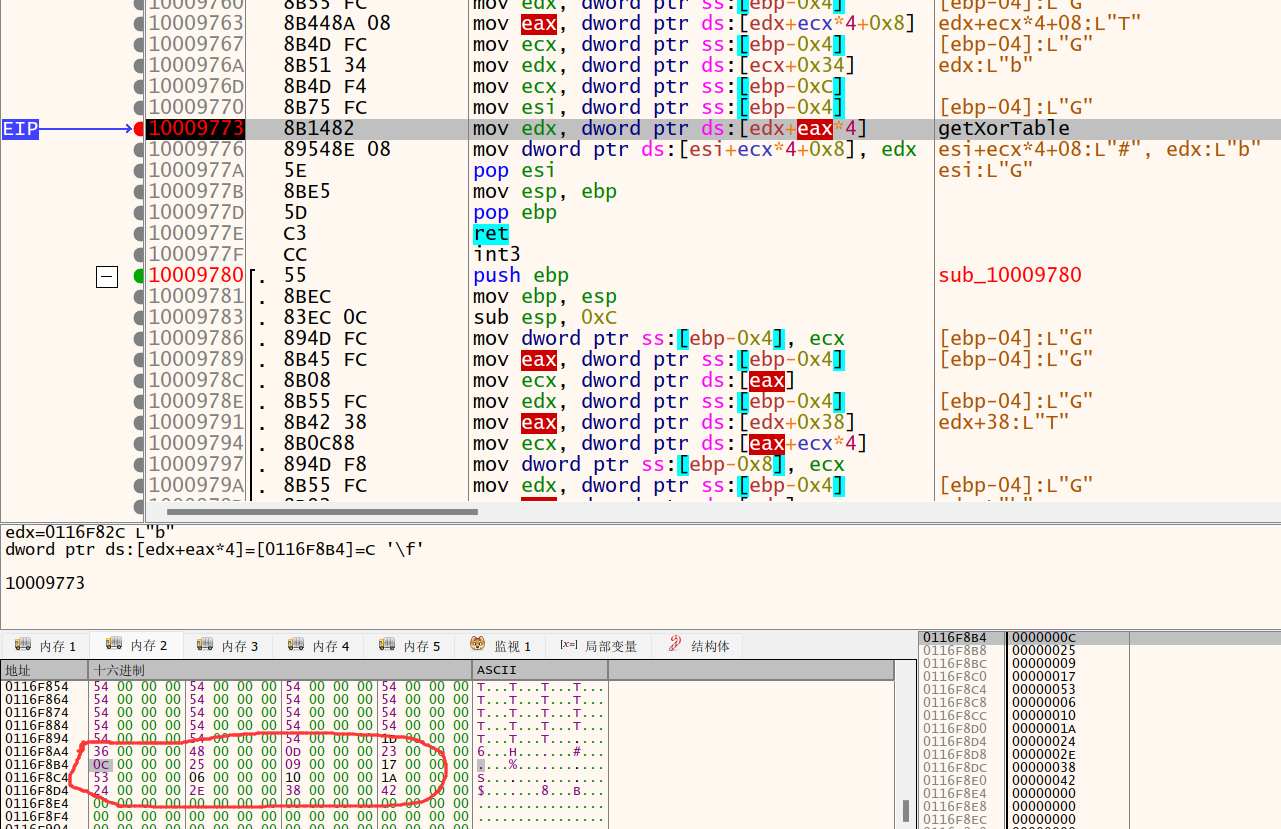Click the ASCII column header

540,670
